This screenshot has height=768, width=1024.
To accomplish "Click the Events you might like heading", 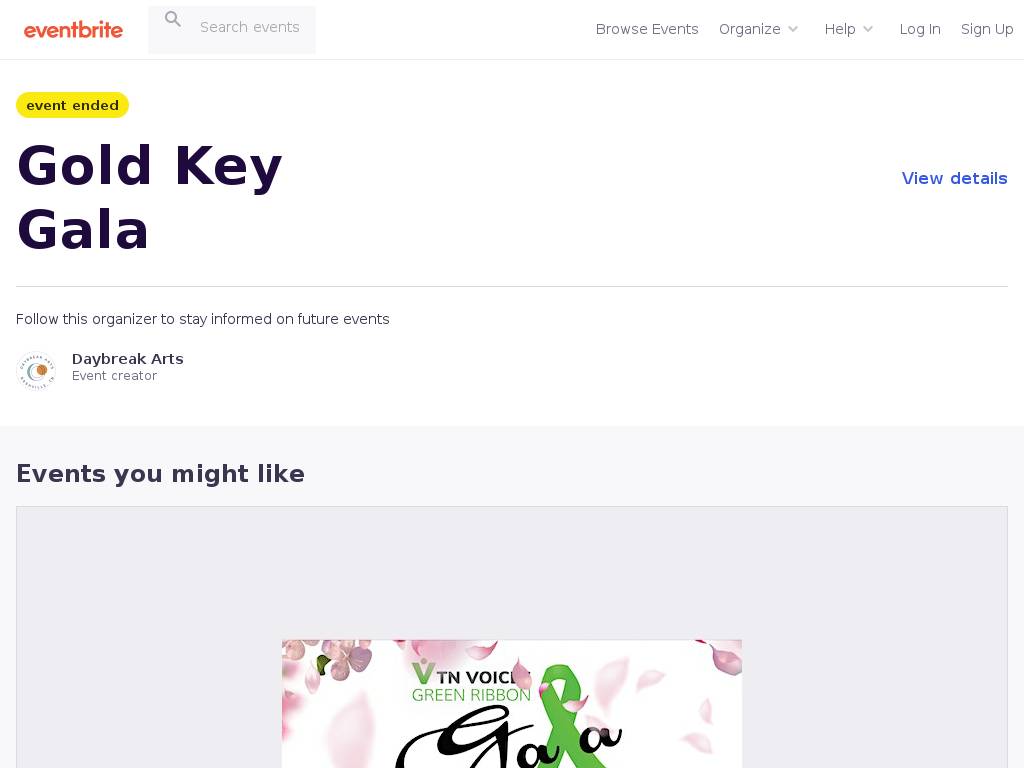I will pyautogui.click(x=160, y=474).
